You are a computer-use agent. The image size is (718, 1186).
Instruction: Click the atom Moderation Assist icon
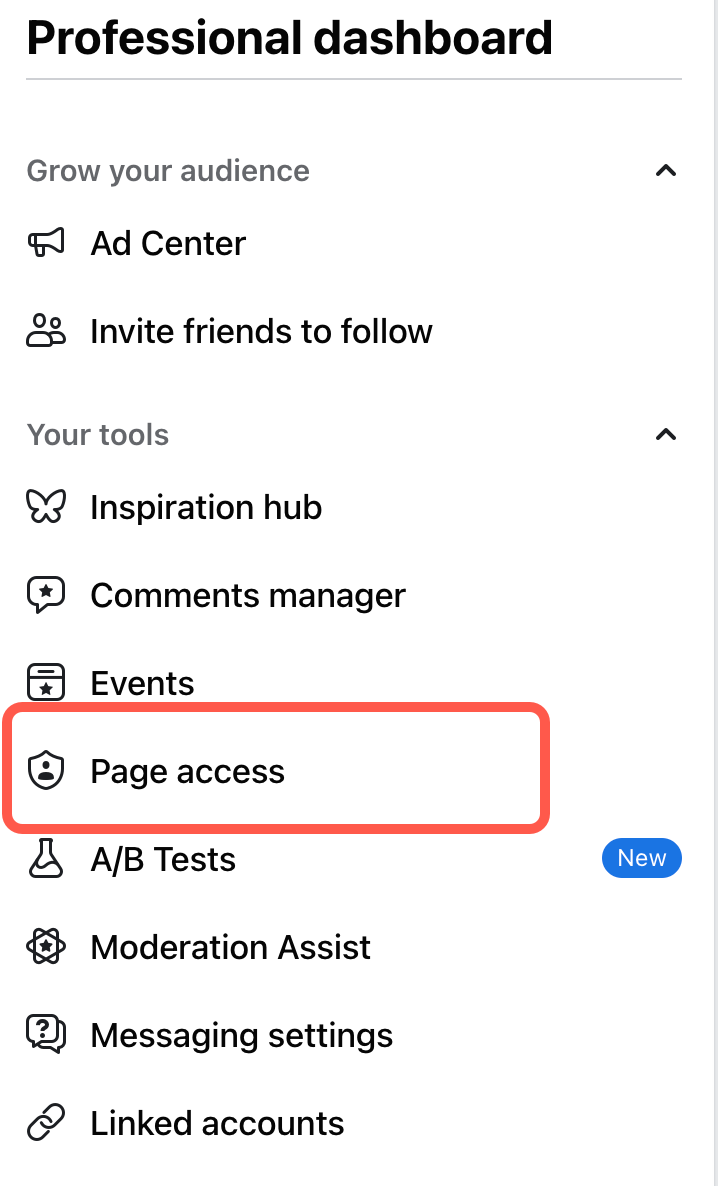[46, 947]
